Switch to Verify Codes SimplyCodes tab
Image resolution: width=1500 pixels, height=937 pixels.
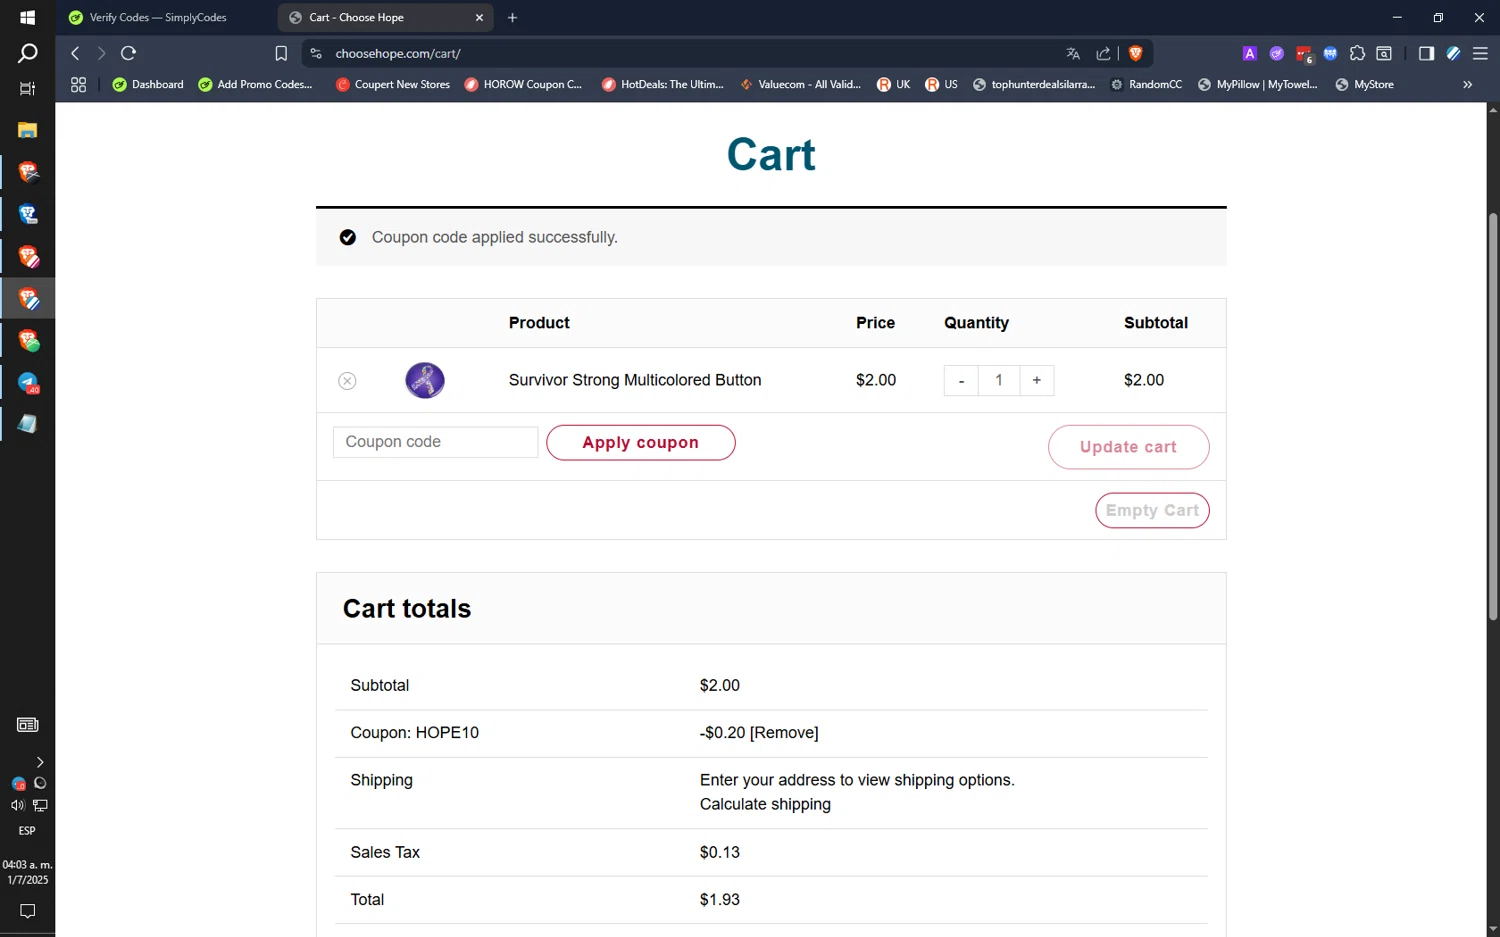[x=160, y=17]
